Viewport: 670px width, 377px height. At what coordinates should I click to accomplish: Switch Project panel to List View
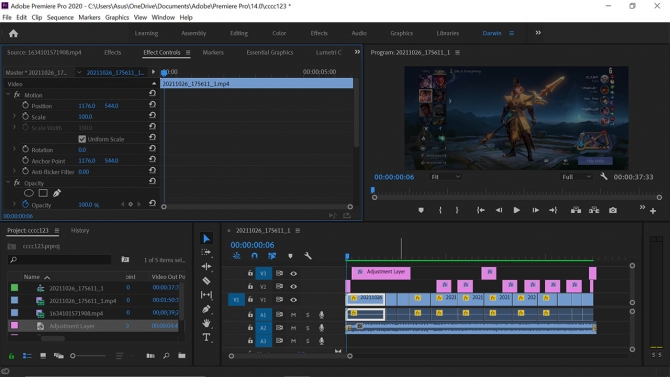tap(27, 356)
